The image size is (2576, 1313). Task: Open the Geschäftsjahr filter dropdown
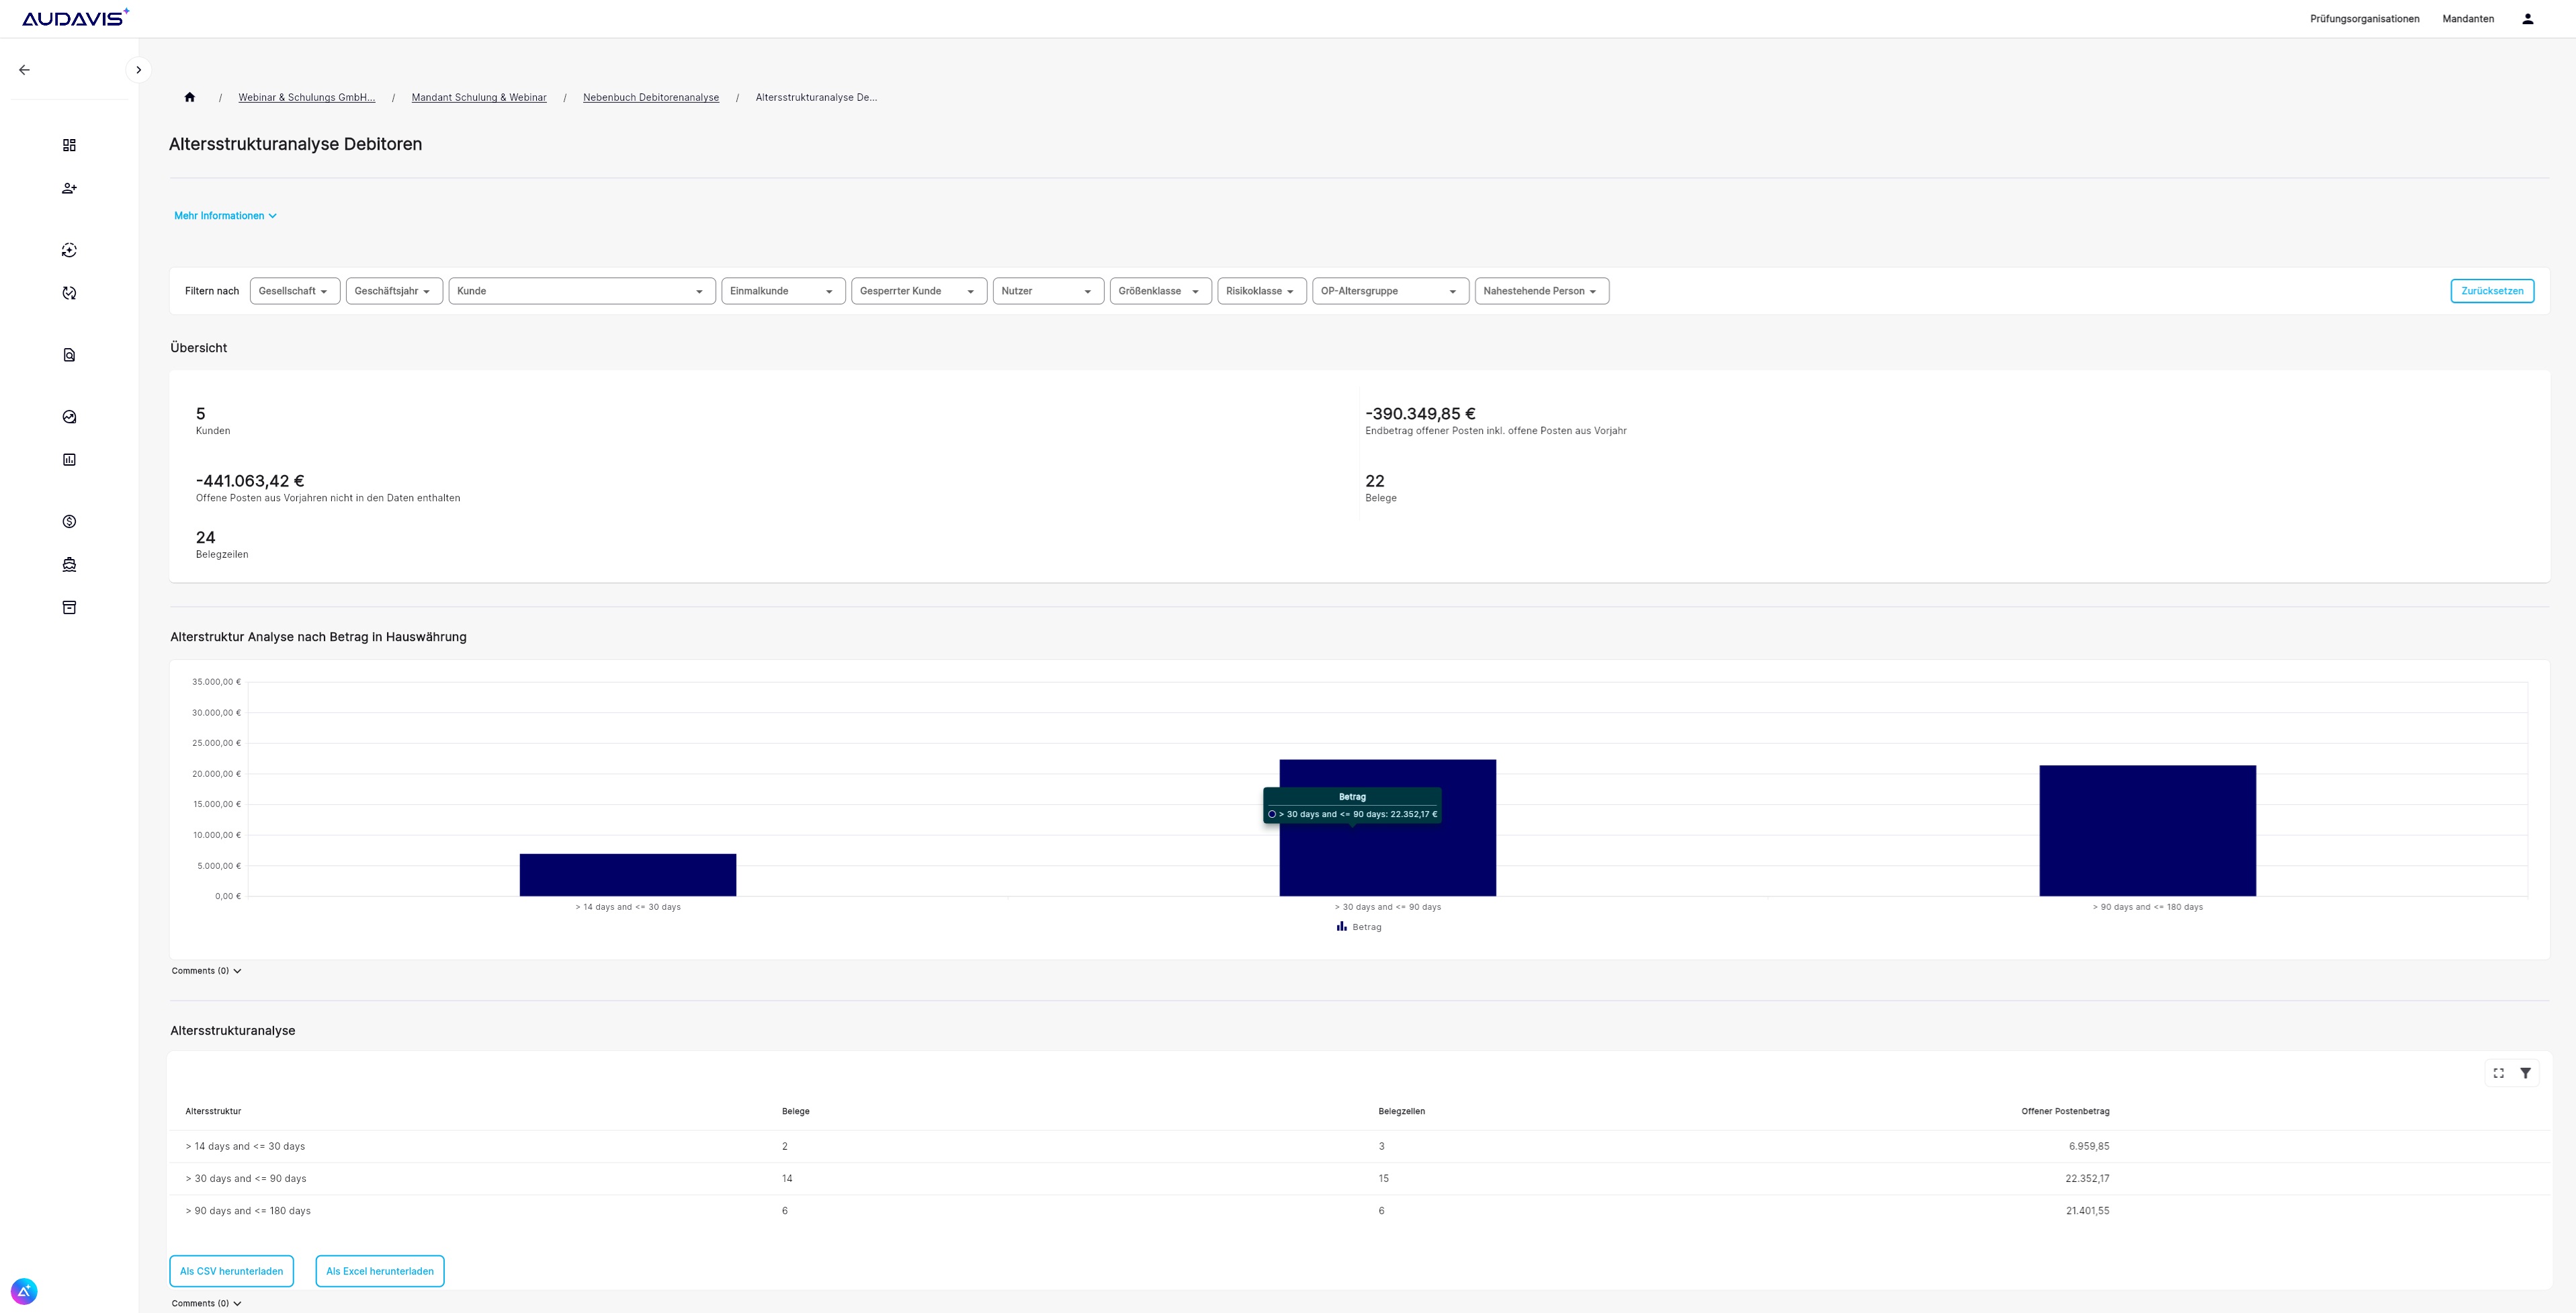coord(393,291)
